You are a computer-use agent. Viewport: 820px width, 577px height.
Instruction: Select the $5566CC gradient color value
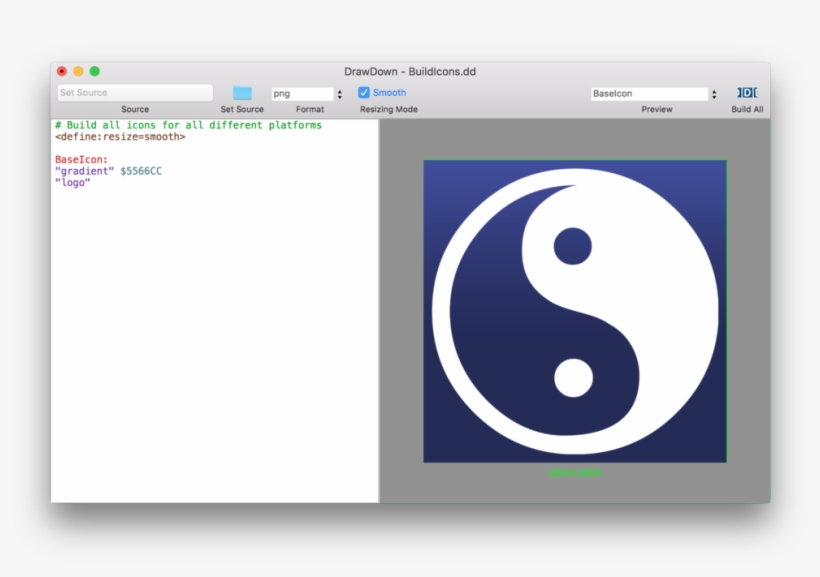click(139, 170)
